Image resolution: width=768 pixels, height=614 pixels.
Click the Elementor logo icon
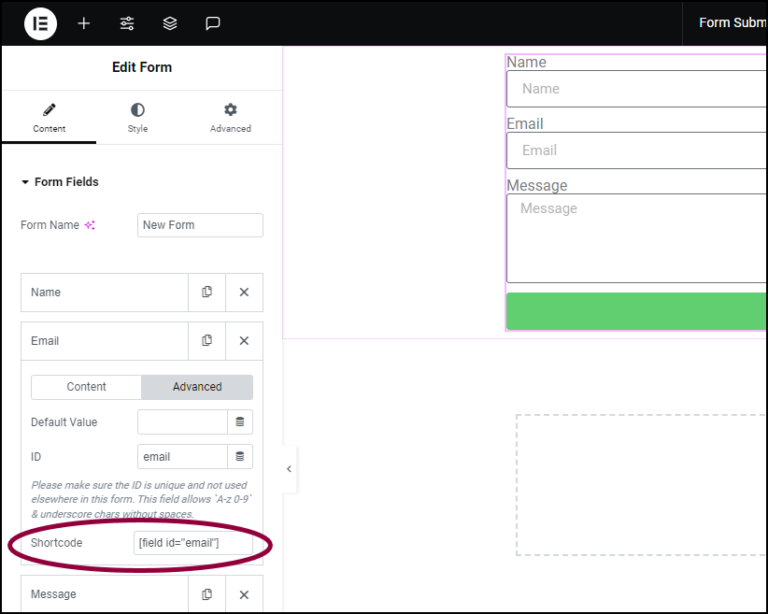(40, 23)
